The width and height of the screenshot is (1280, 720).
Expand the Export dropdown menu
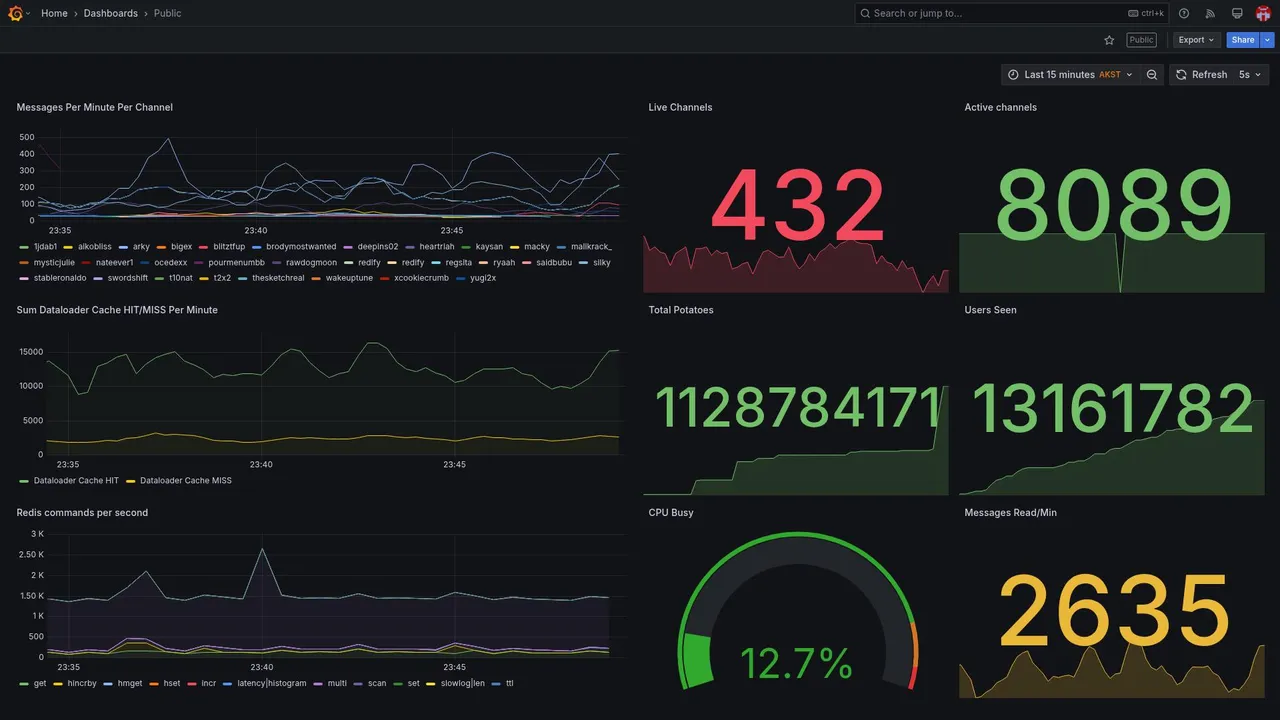click(1197, 40)
